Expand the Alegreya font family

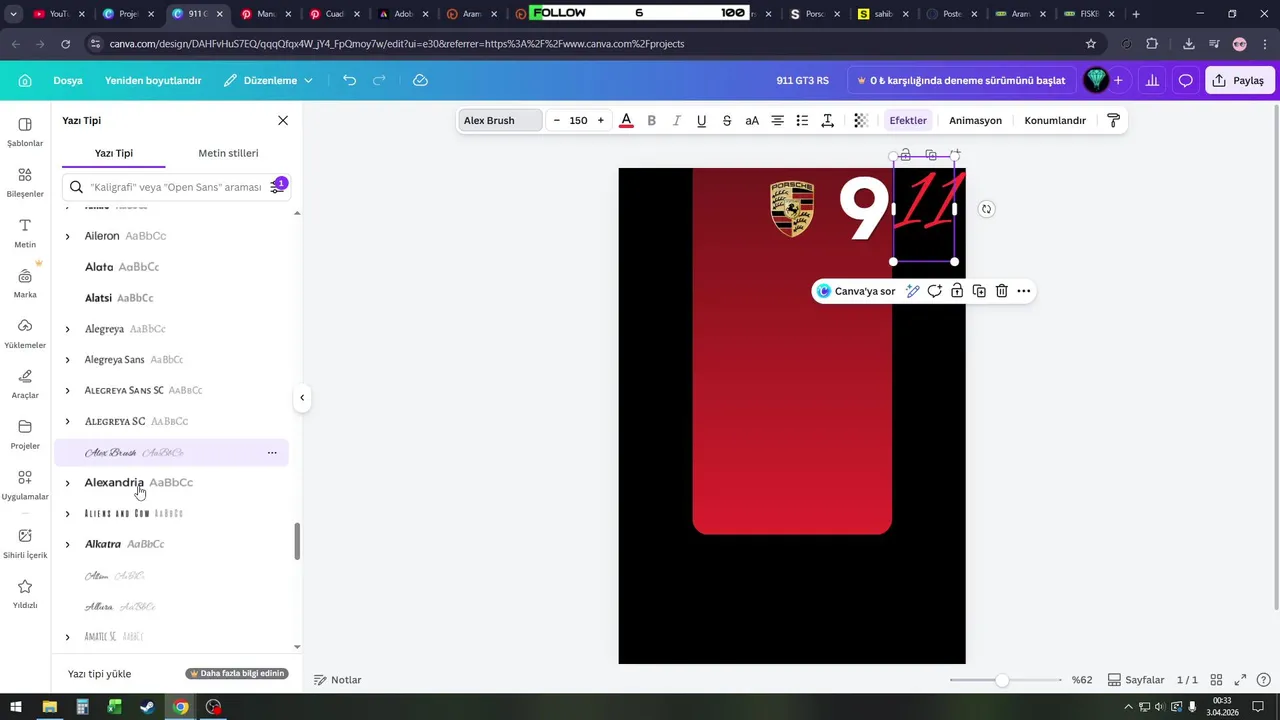pos(67,329)
